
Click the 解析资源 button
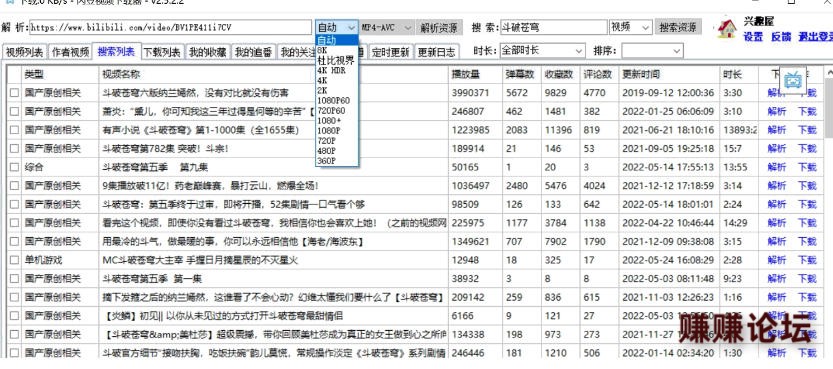tap(439, 27)
